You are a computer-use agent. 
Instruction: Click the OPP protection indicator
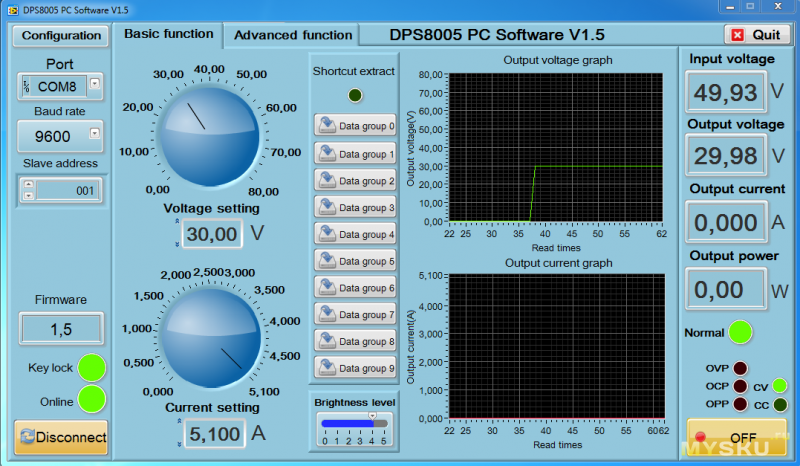(740, 404)
